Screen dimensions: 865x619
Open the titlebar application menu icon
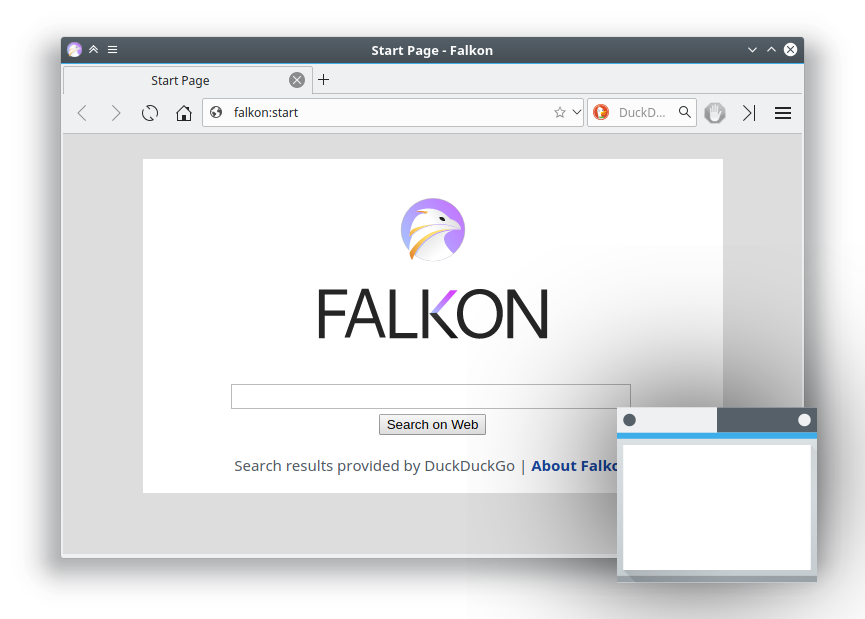pos(113,50)
